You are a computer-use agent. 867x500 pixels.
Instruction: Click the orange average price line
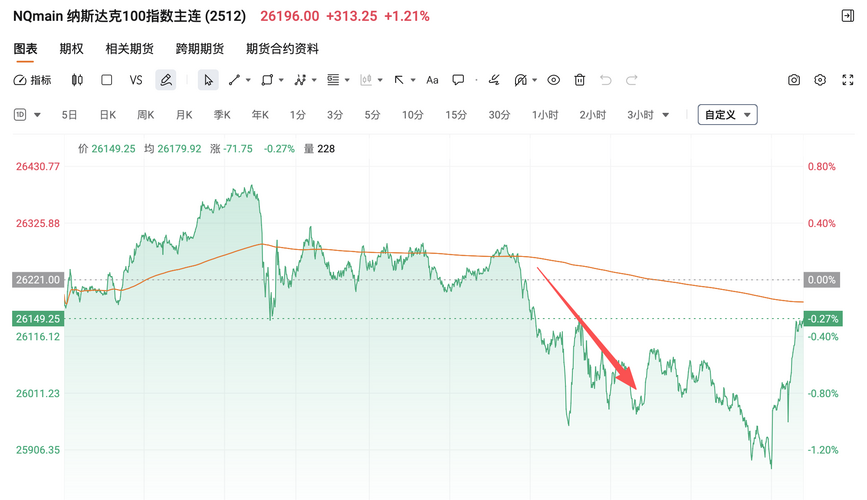click(600, 268)
